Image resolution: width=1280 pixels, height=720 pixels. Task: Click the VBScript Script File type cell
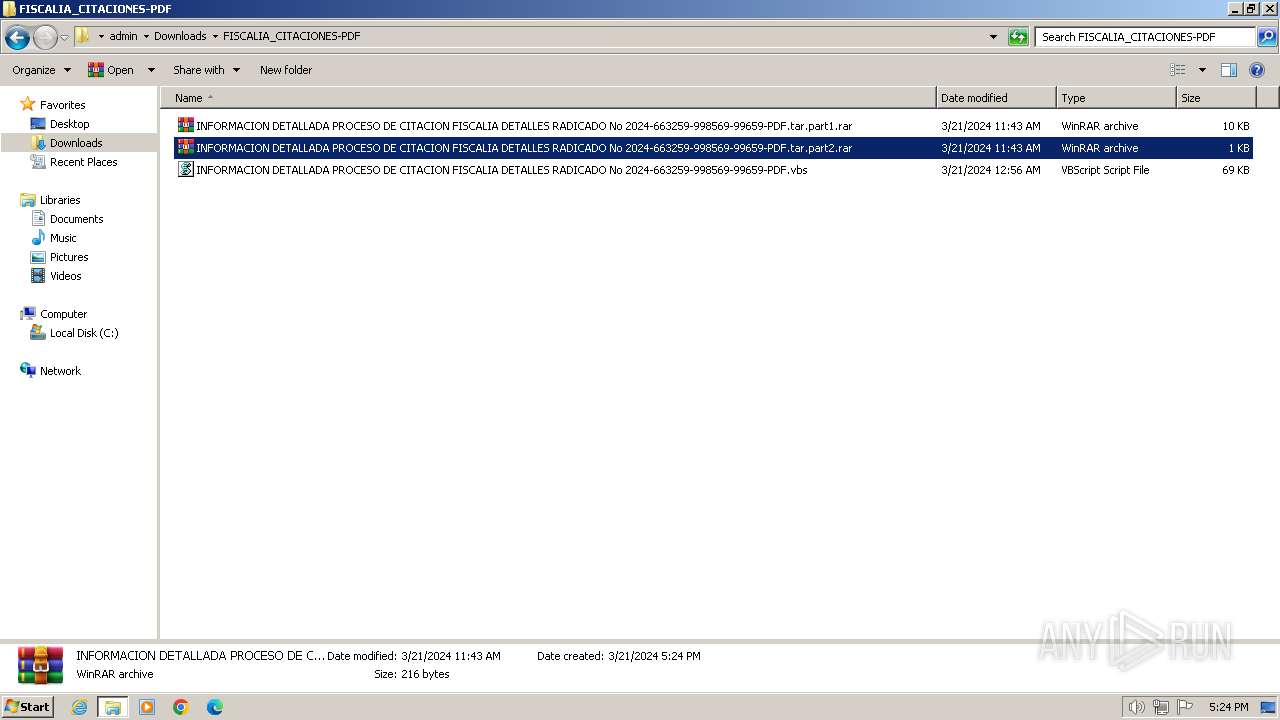(1105, 170)
